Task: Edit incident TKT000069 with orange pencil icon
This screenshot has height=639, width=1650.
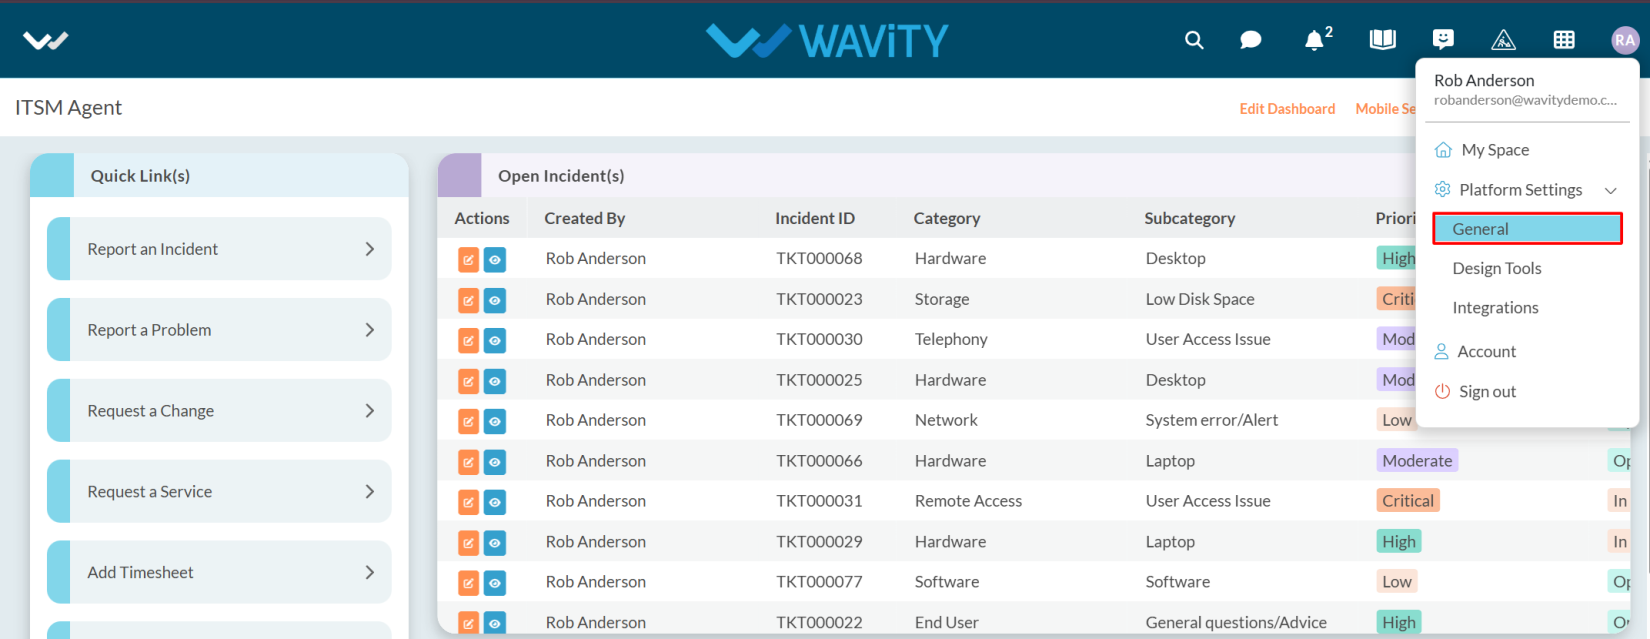Action: pos(468,421)
